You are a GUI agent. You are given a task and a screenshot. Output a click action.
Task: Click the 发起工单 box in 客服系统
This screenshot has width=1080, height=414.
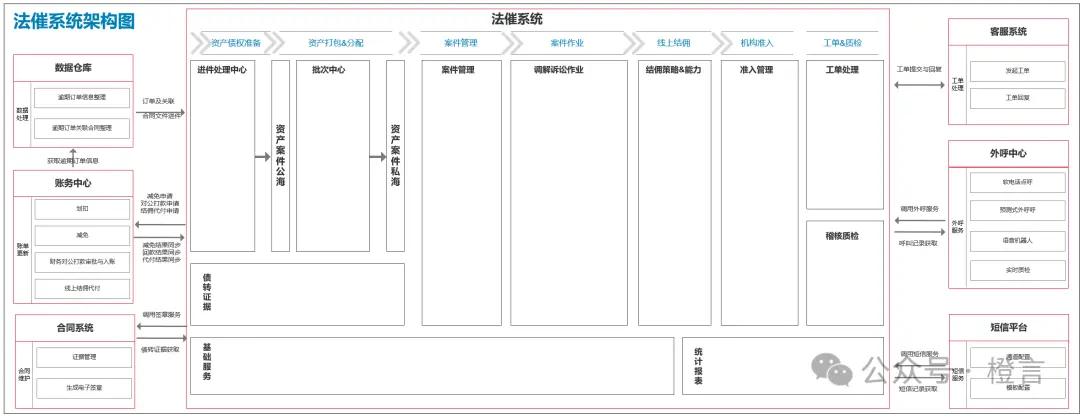pyautogui.click(x=1017, y=71)
